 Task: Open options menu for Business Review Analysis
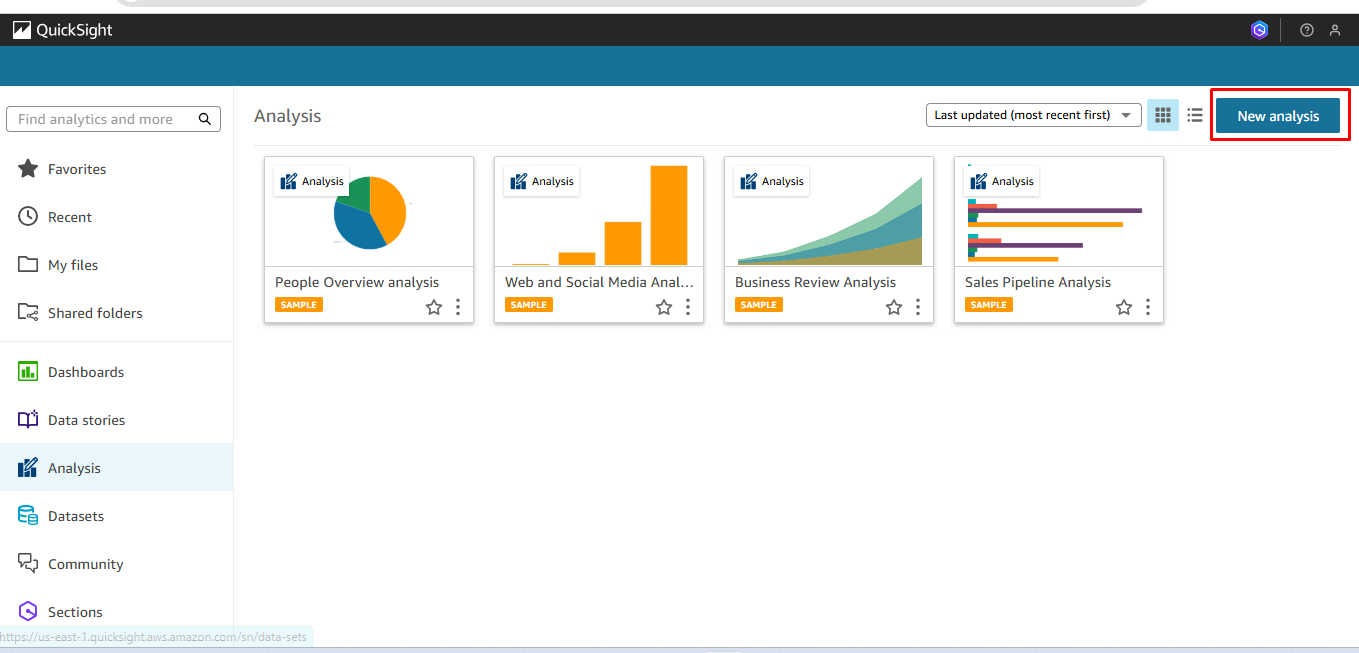pos(917,307)
